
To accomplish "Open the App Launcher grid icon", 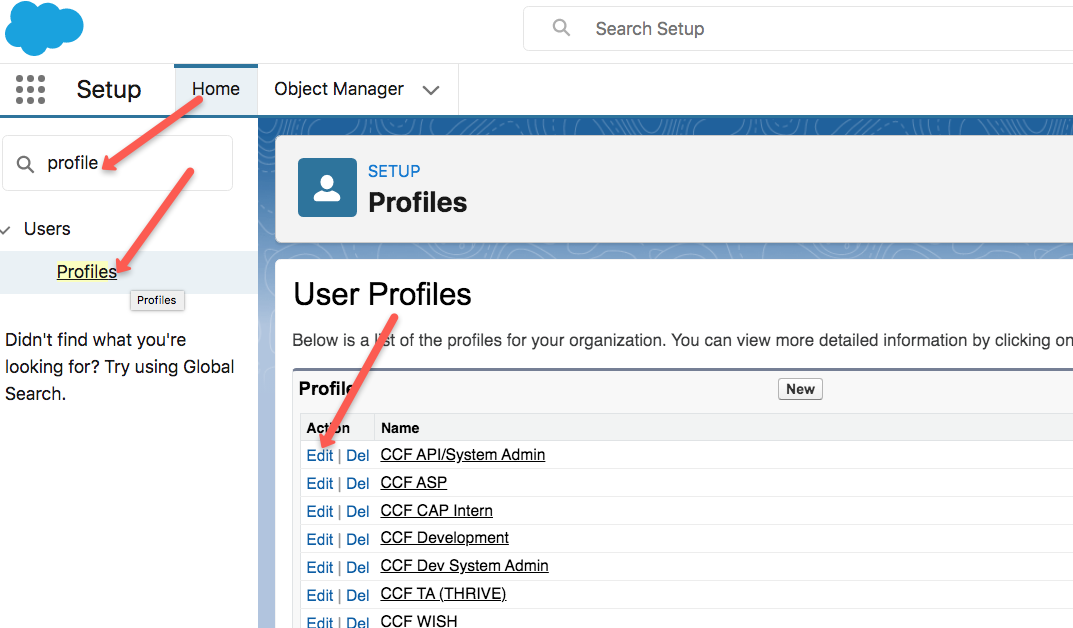I will 30,89.
